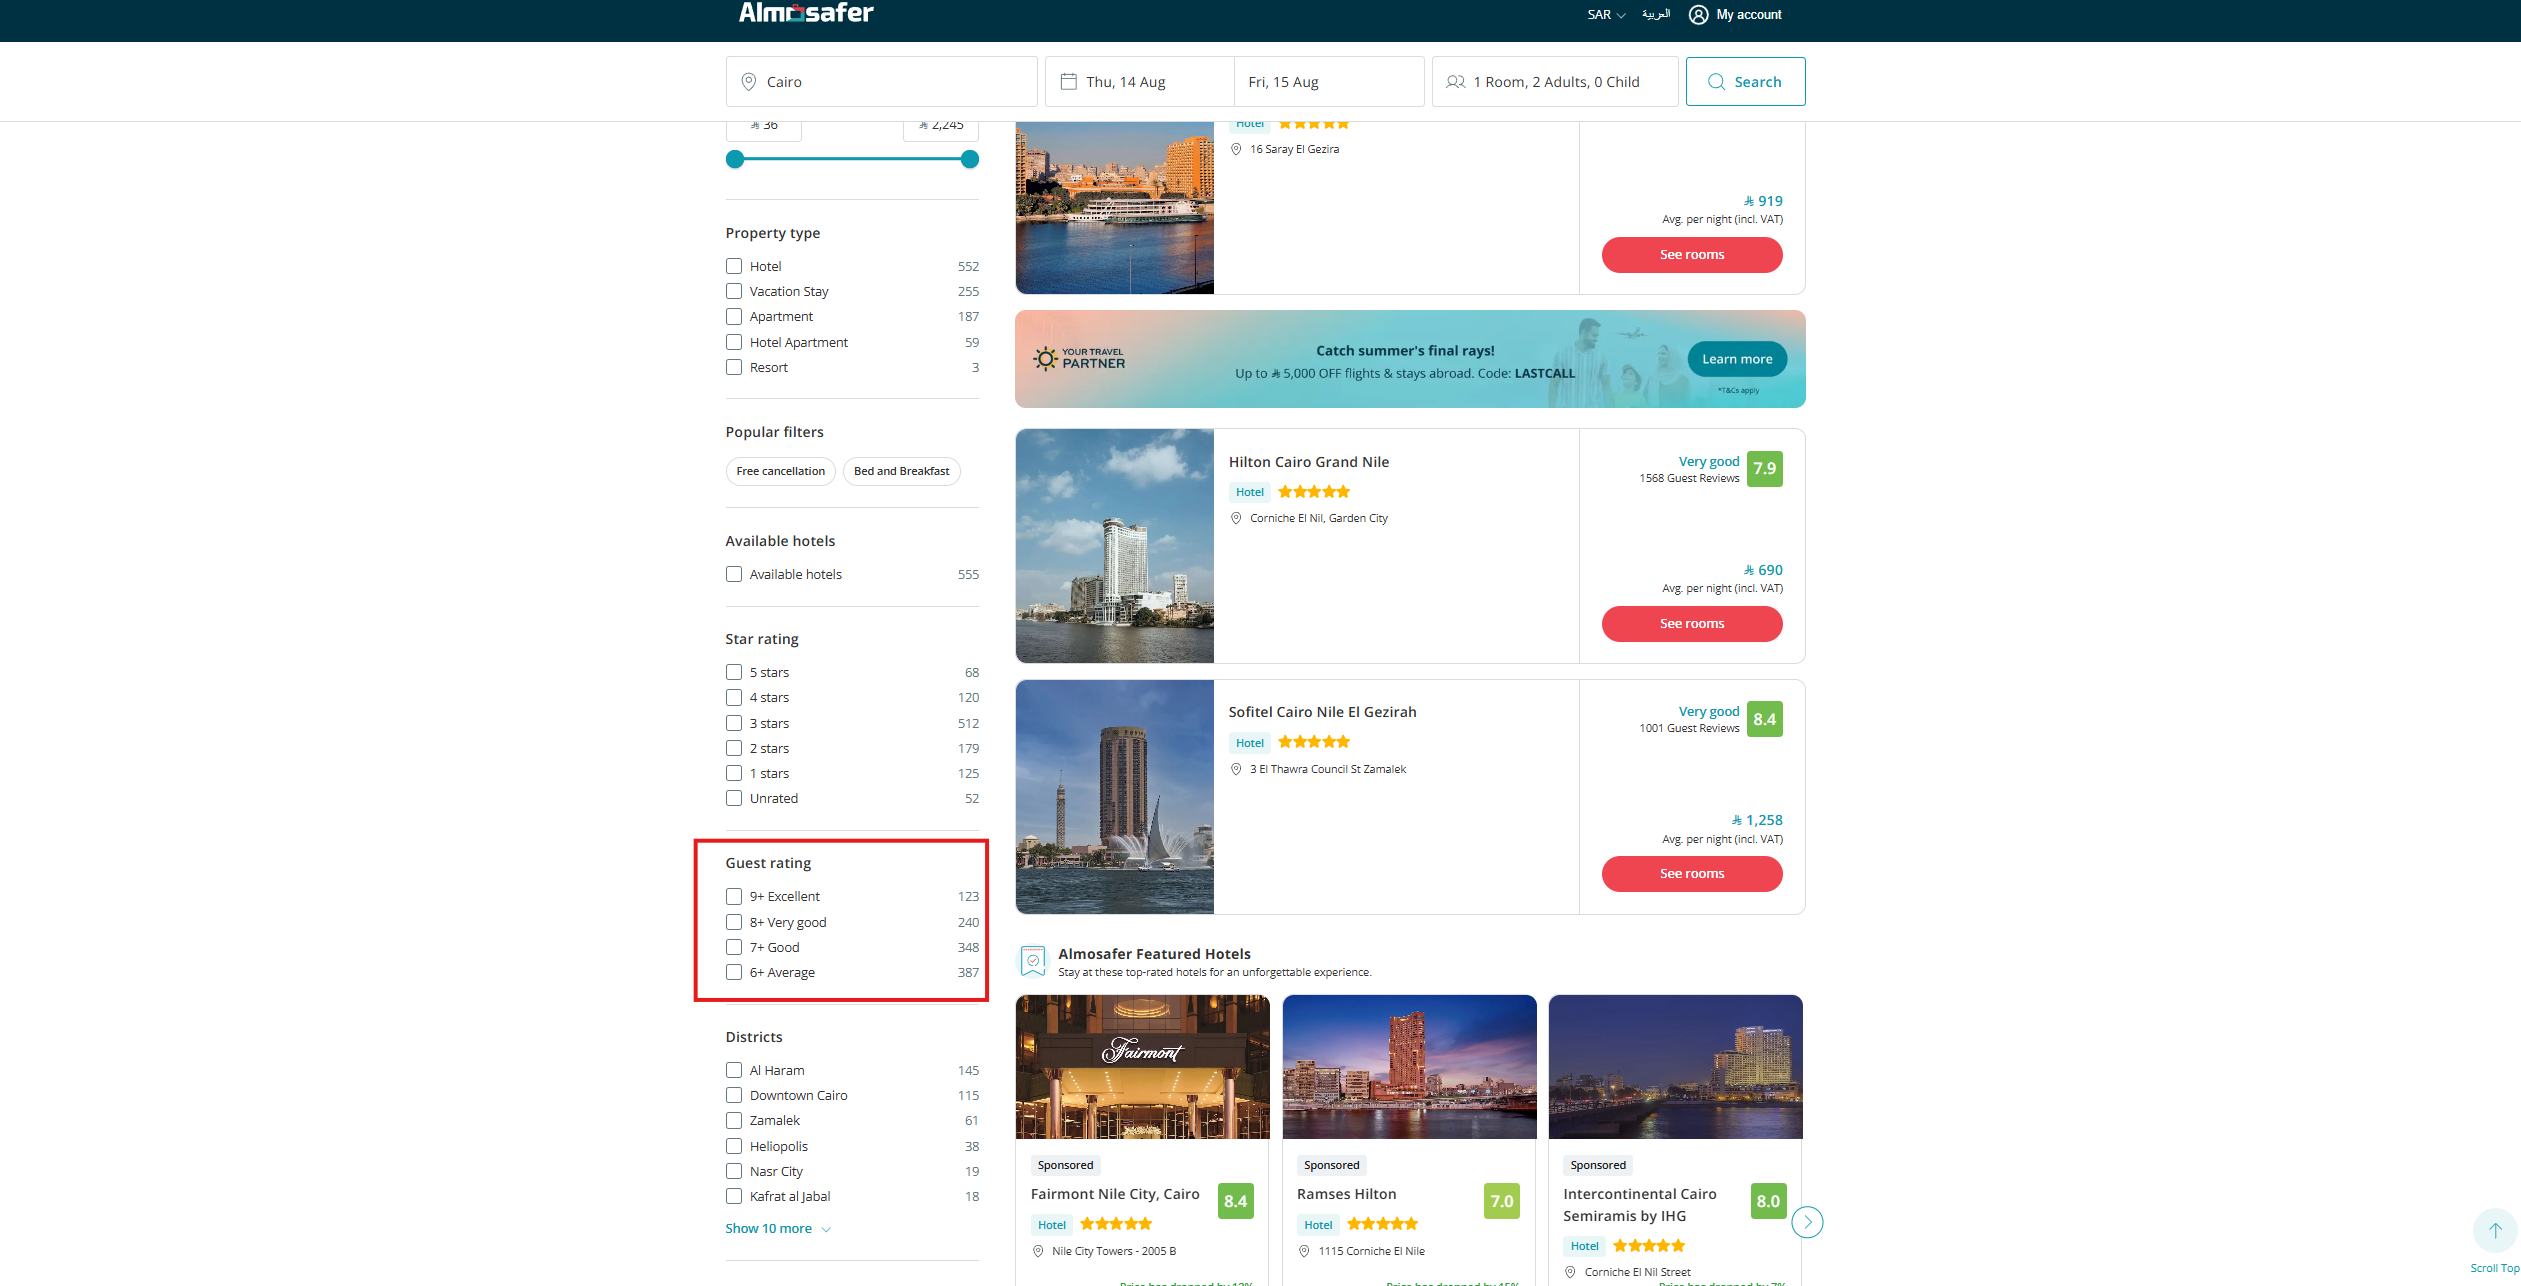Open the 1 Room, 2 Adults guest selector
The width and height of the screenshot is (2521, 1286).
coord(1555,82)
